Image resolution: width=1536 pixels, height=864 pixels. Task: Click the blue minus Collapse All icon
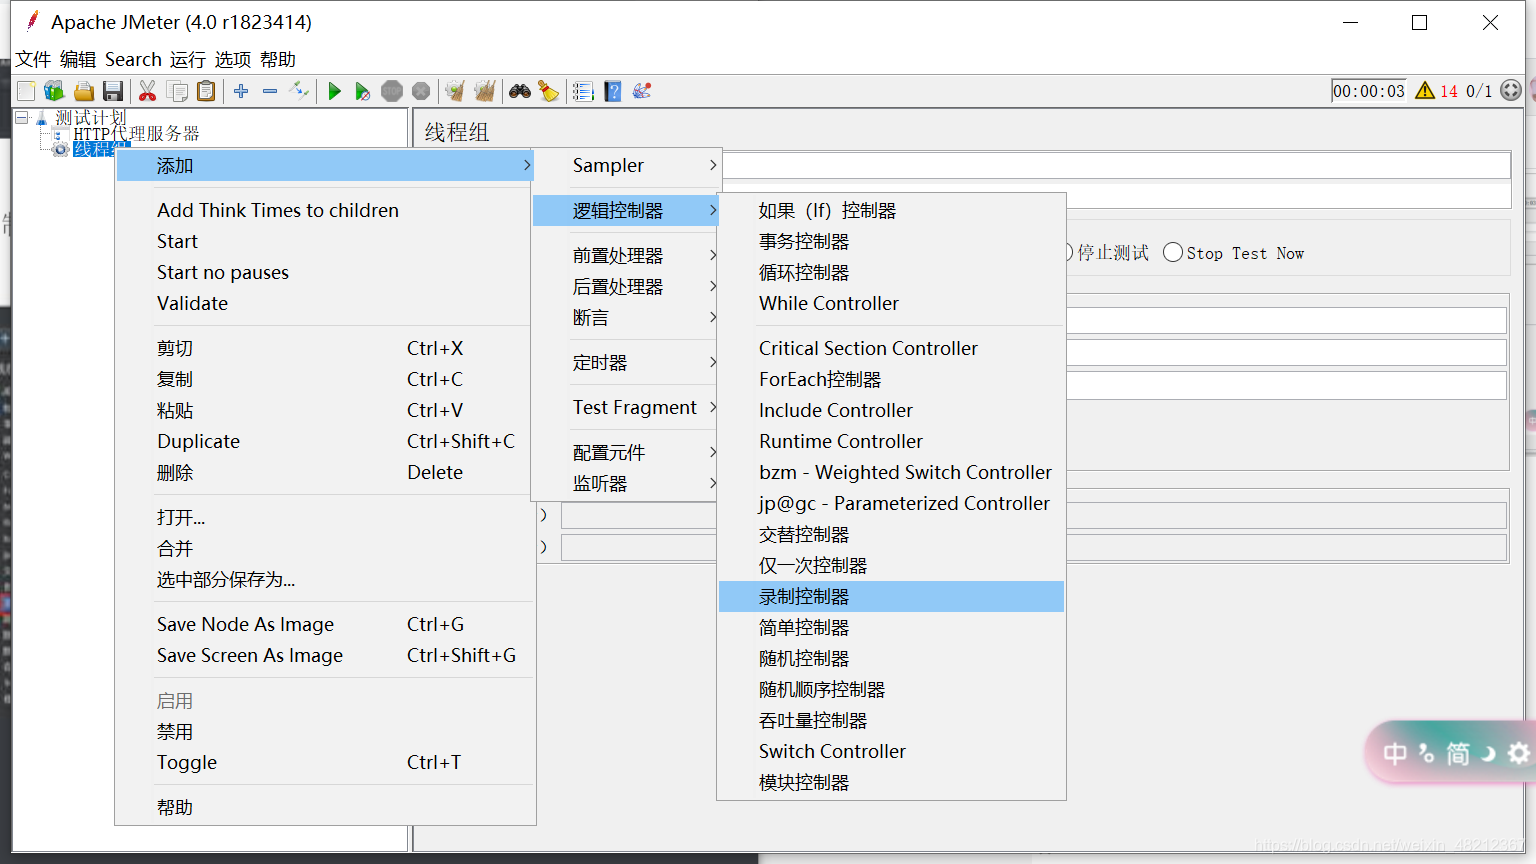[270, 91]
